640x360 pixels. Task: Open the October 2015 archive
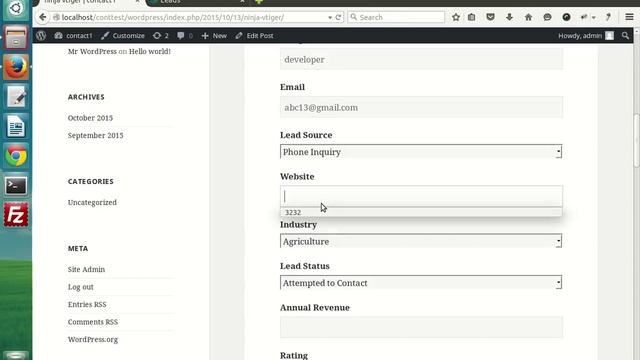pos(90,118)
